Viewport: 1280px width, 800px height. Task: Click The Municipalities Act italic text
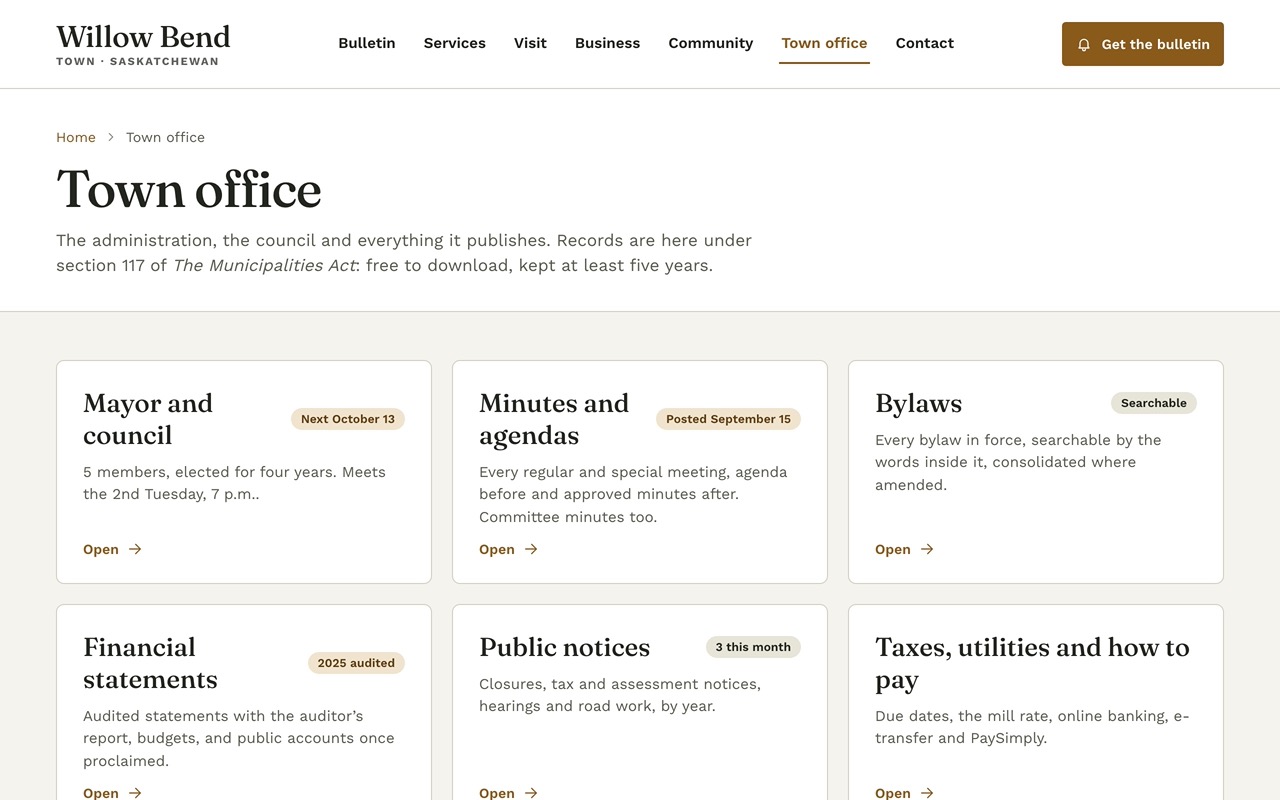(264, 266)
